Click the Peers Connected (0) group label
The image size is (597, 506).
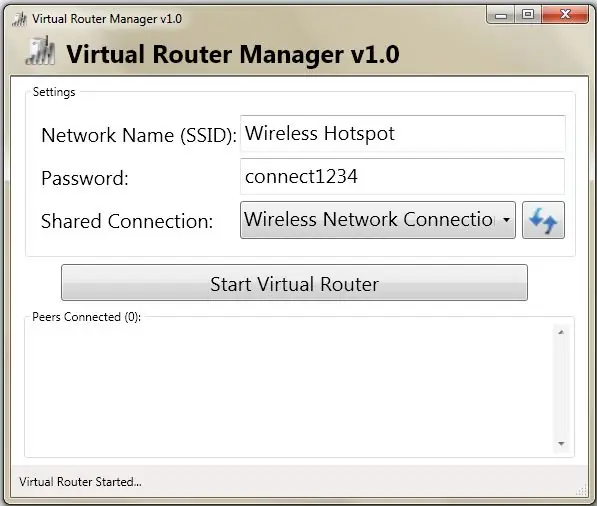coord(86,317)
